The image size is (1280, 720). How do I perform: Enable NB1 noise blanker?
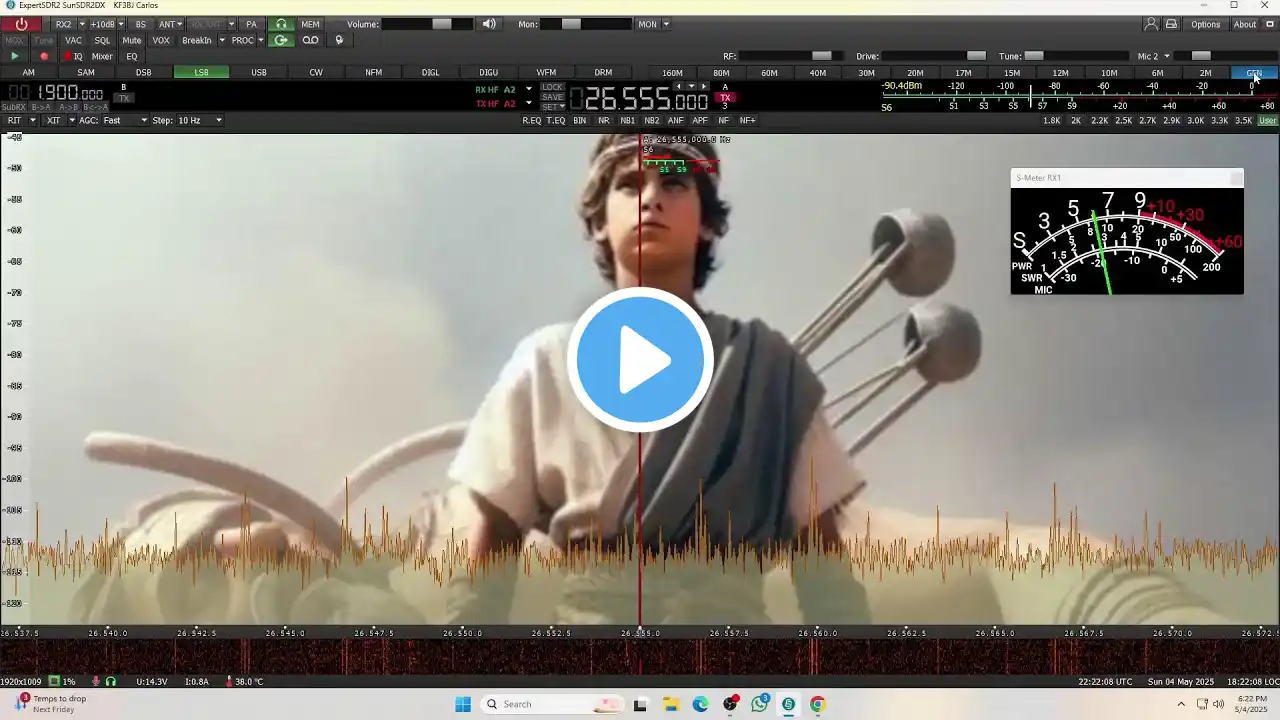tap(627, 120)
